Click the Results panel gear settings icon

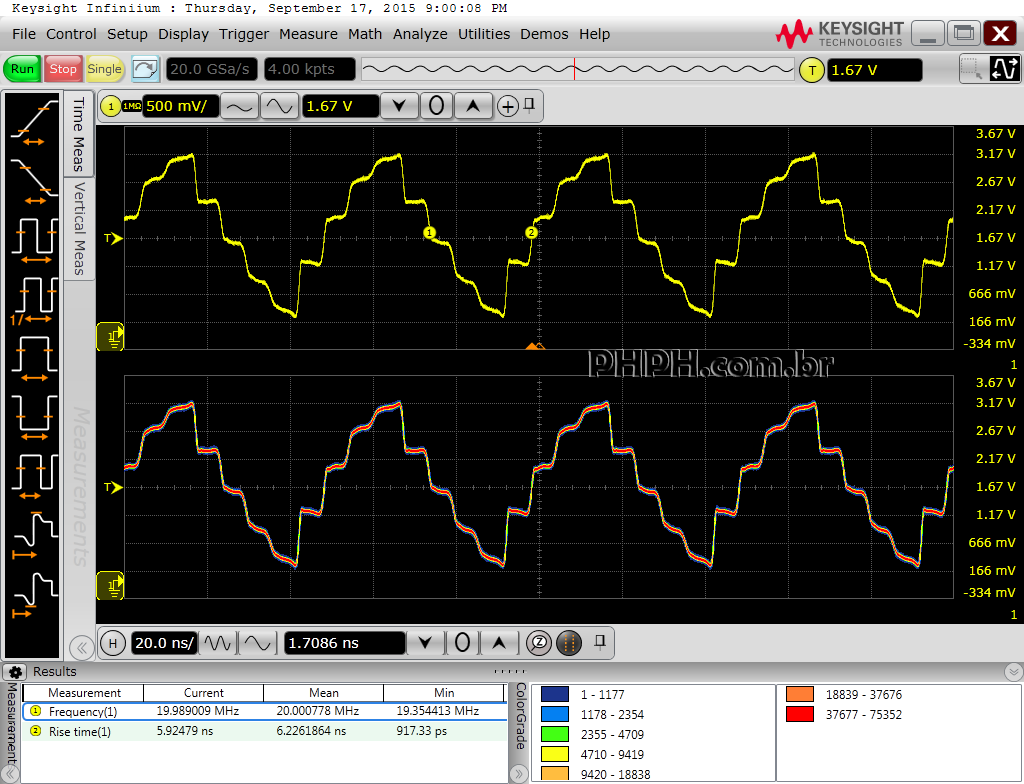click(x=15, y=672)
